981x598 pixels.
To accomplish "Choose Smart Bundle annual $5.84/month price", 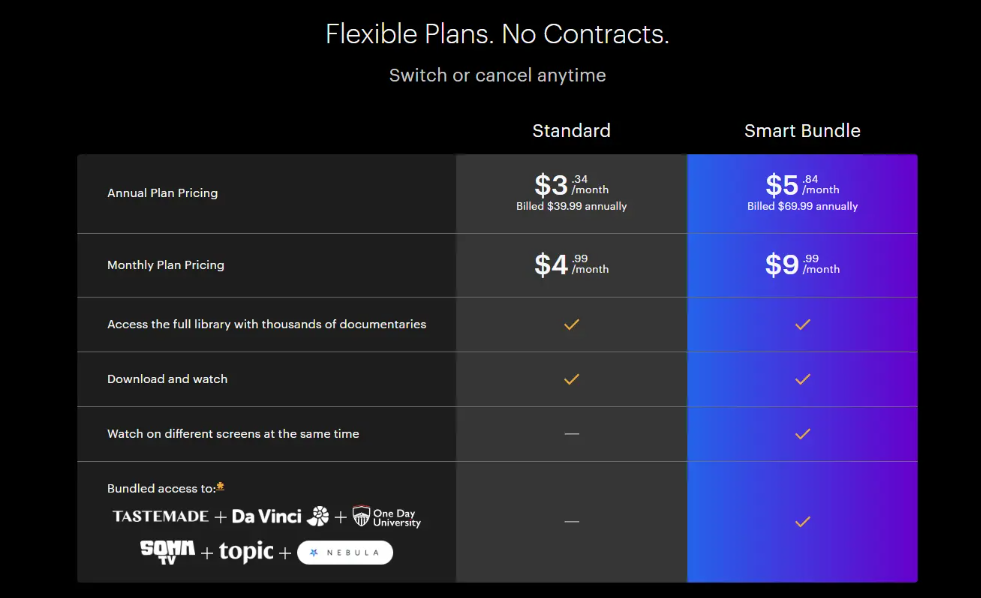I will tap(802, 186).
